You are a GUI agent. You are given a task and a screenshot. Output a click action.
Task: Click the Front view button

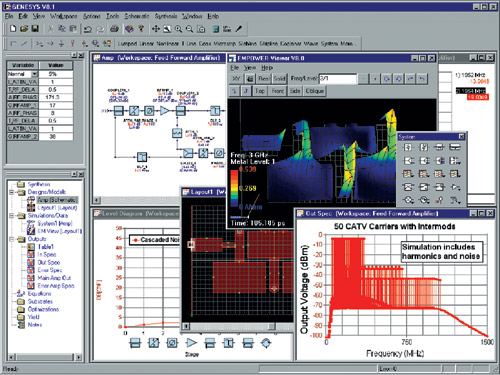point(277,91)
